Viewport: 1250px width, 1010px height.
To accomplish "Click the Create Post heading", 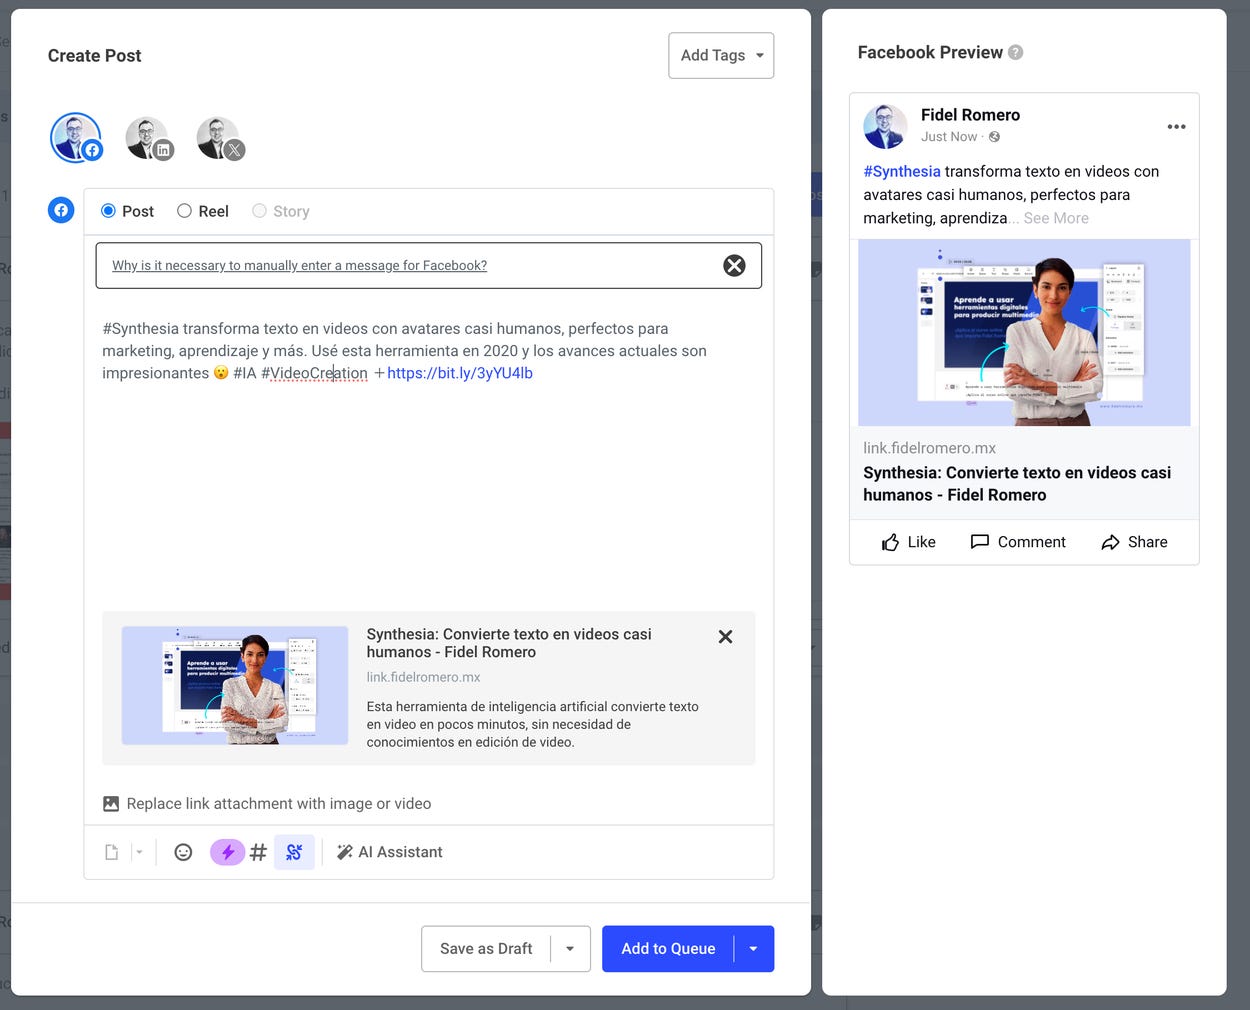I will coord(95,56).
